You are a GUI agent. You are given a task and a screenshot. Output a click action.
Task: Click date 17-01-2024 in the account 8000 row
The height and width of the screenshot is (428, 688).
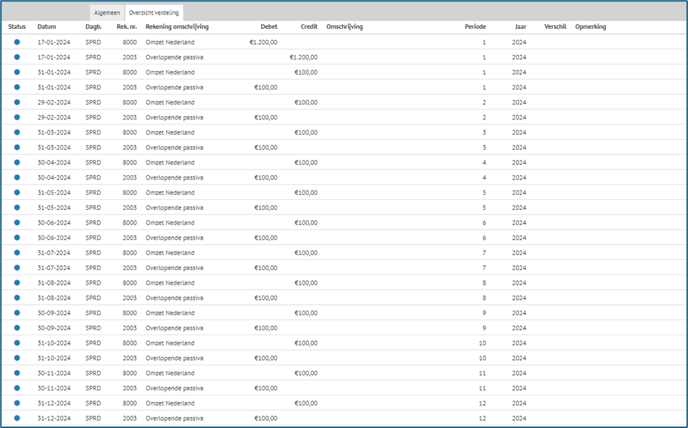pos(54,42)
